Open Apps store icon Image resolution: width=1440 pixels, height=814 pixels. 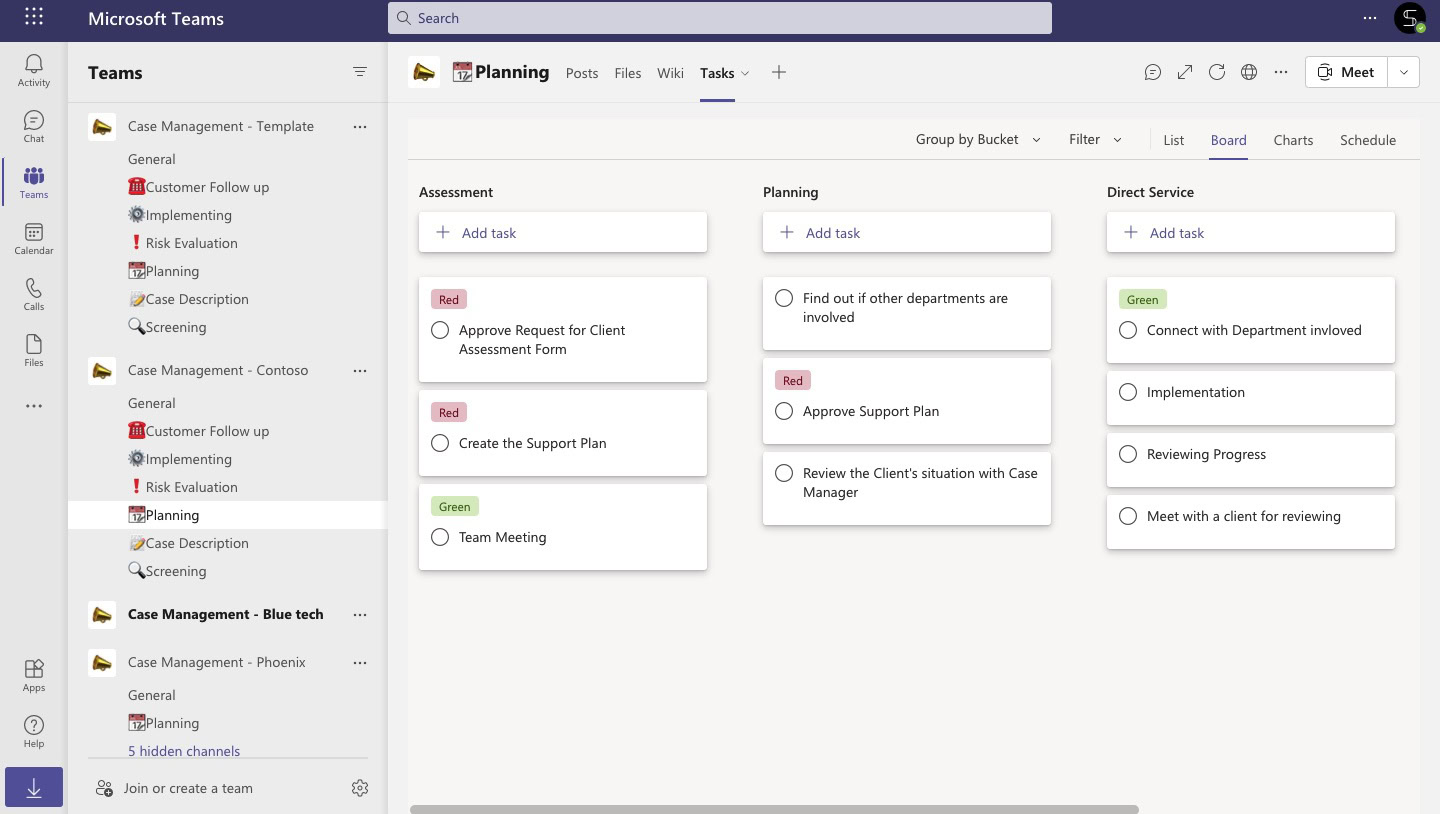point(34,675)
